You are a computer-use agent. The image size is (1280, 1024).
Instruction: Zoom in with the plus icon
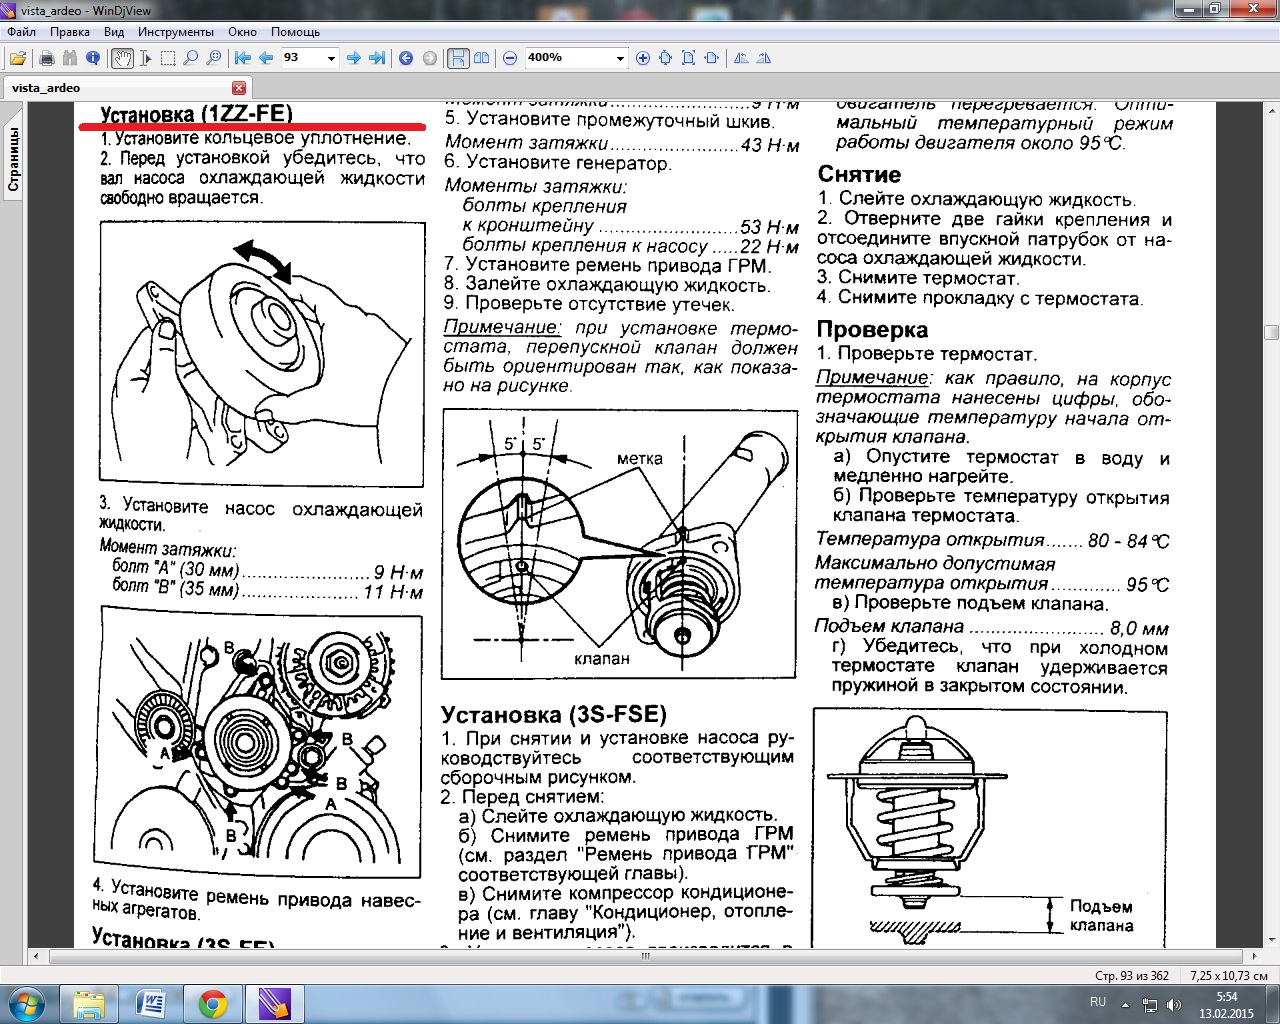click(643, 58)
